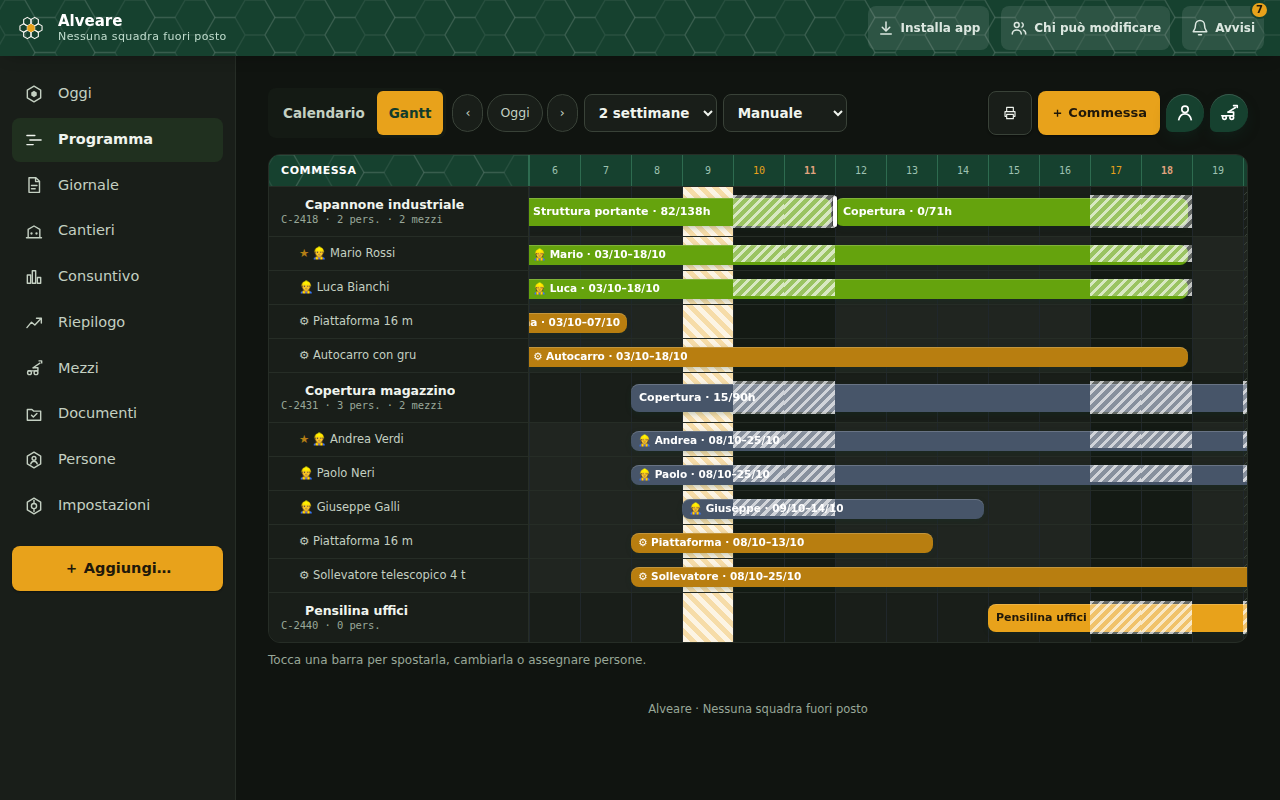The image size is (1280, 800).
Task: Click the Impostazioni sidebar icon
Action: pyautogui.click(x=34, y=506)
